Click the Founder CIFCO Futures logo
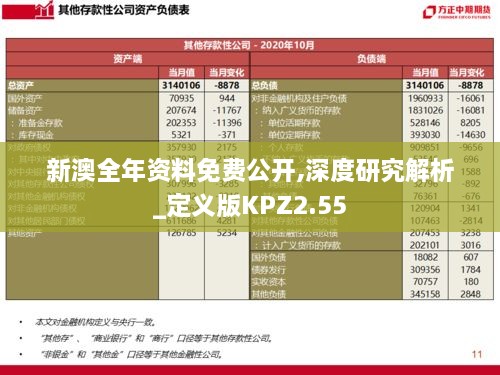The width and height of the screenshot is (500, 375). tap(457, 12)
